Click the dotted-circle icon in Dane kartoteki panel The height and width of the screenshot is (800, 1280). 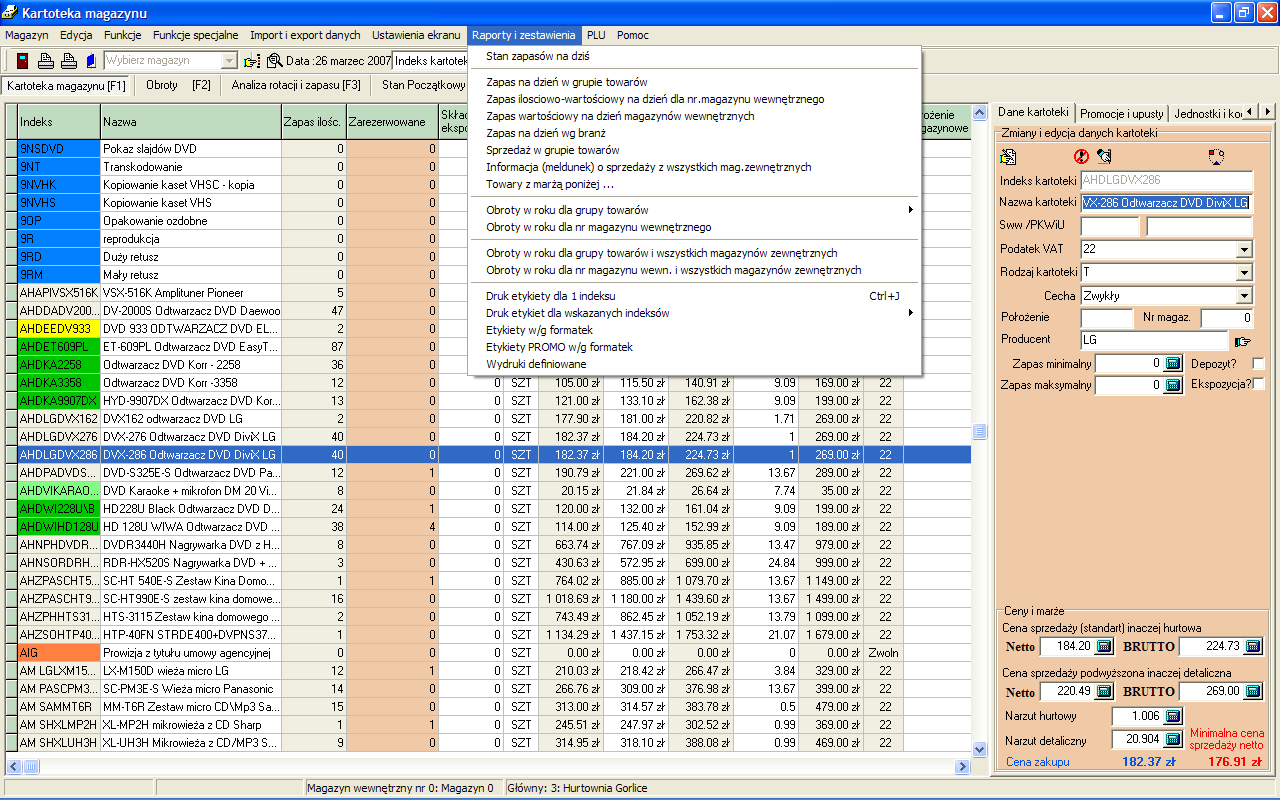(1216, 156)
